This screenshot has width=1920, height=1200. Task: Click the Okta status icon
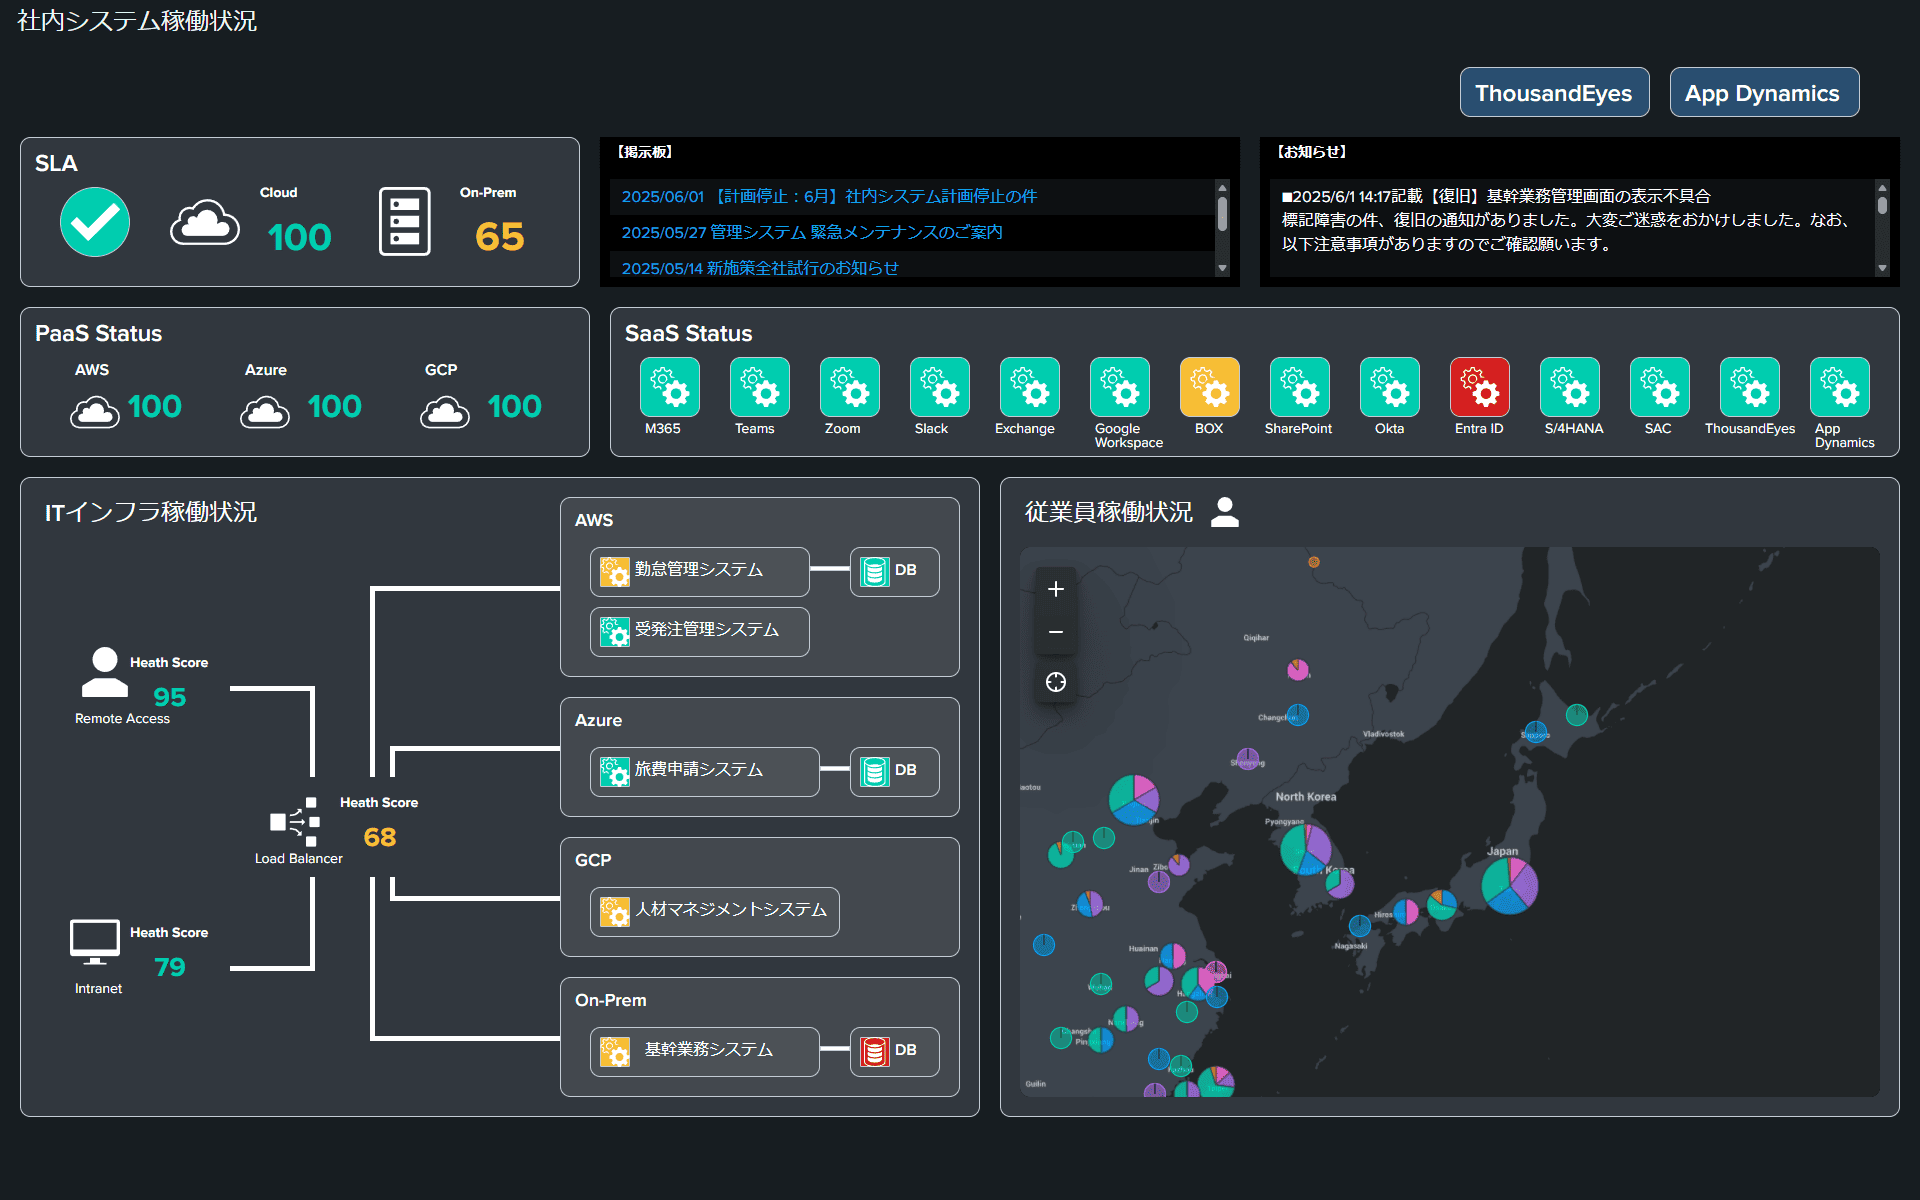(1389, 388)
